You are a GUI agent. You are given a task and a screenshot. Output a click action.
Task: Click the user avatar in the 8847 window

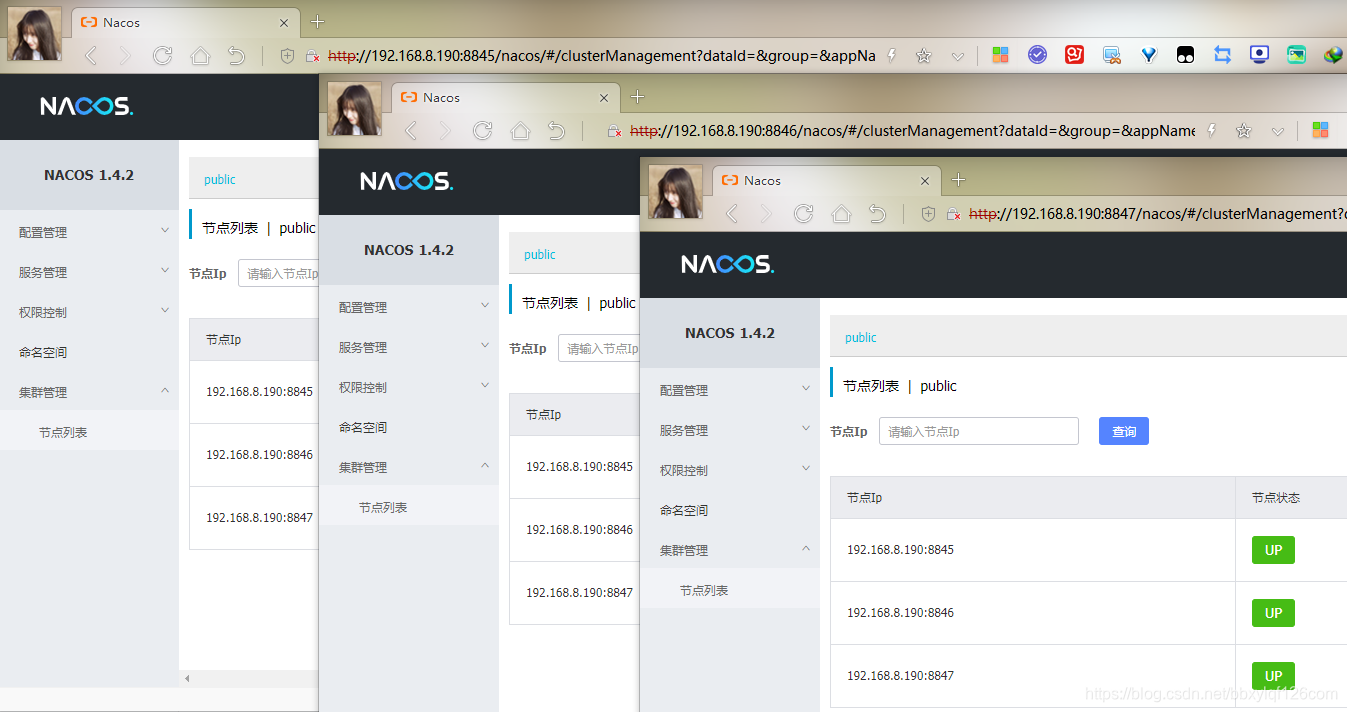pos(676,192)
